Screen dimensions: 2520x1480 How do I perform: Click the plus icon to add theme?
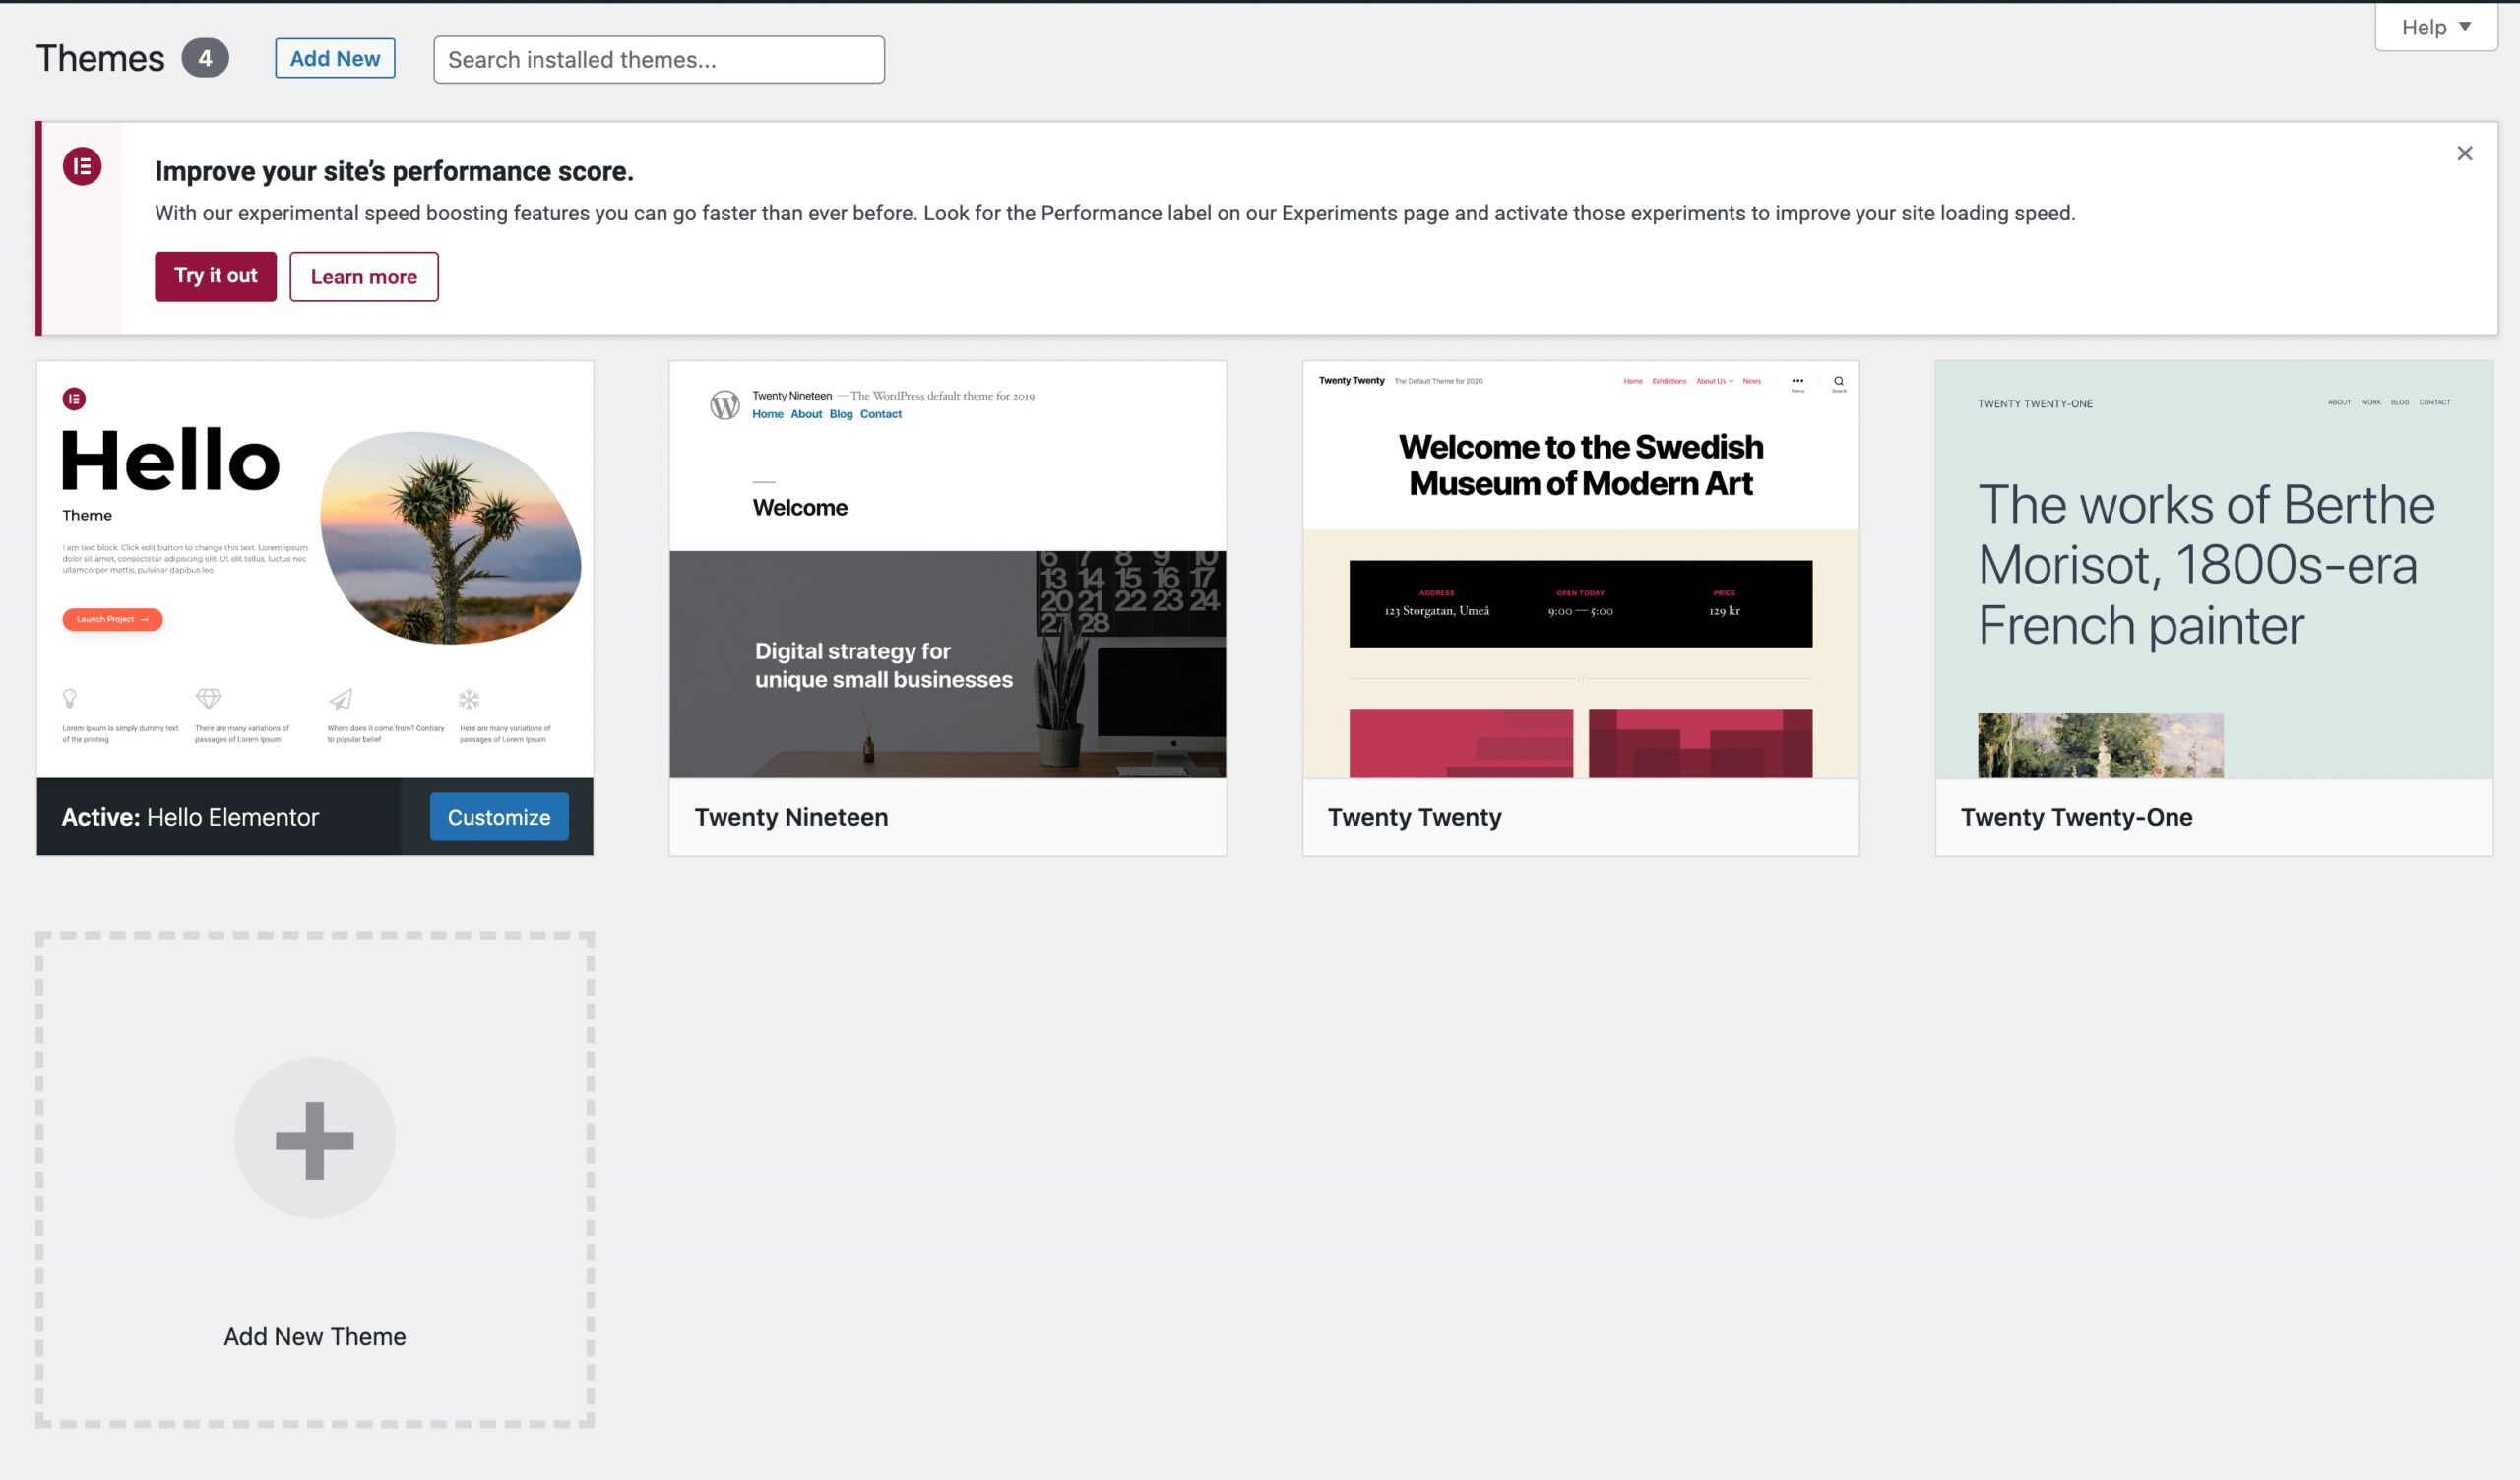point(314,1139)
